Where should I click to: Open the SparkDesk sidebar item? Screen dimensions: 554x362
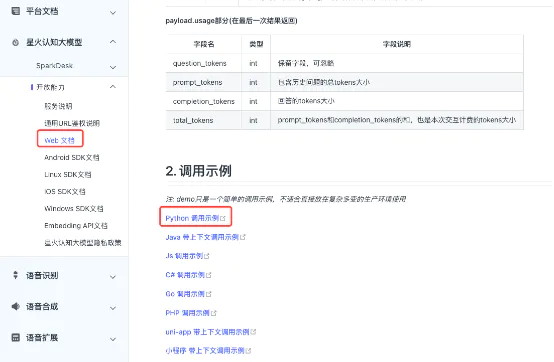54,66
